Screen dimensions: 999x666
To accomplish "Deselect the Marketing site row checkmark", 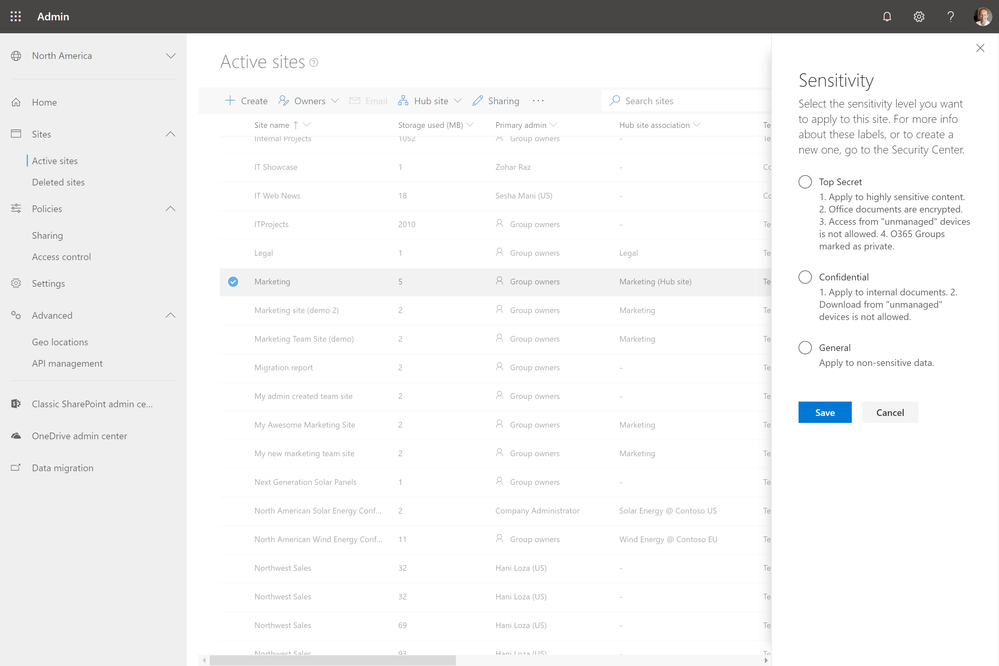I will coord(233,282).
